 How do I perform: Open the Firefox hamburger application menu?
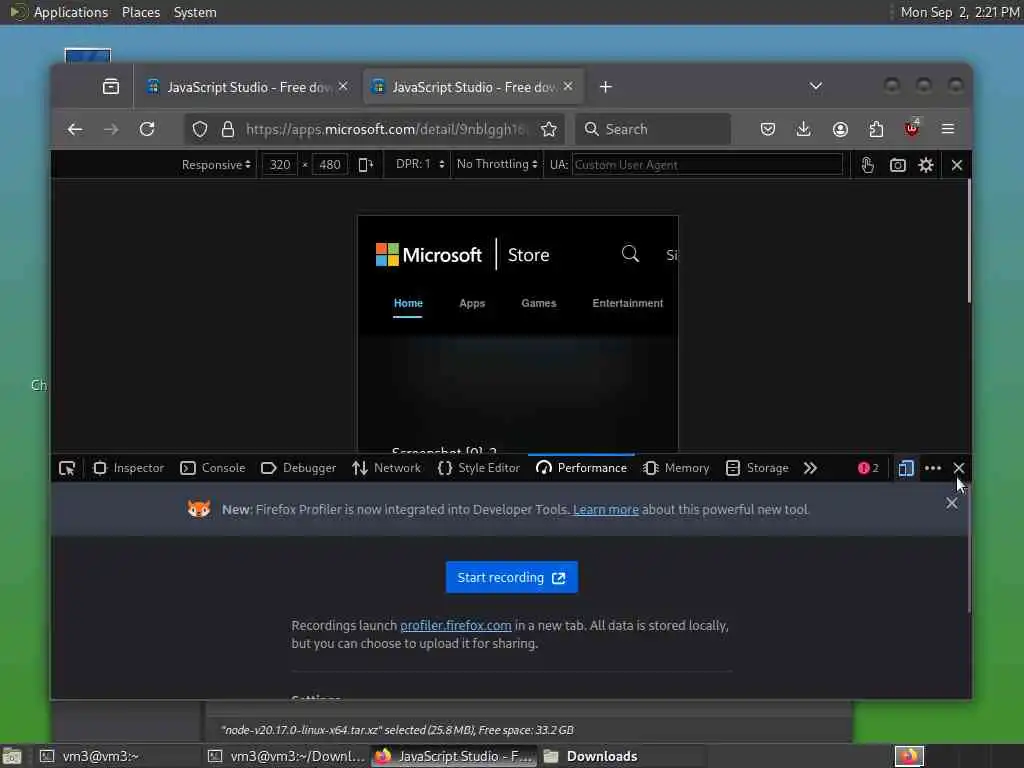coord(948,129)
